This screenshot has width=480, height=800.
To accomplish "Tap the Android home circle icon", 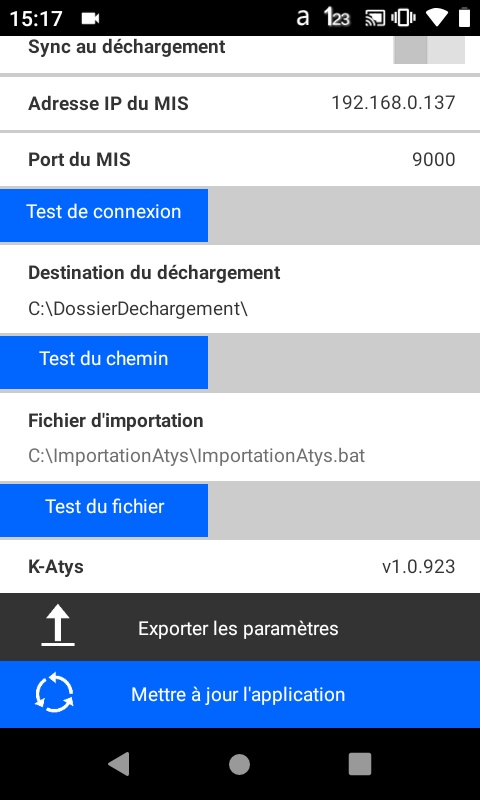I will coord(239,764).
